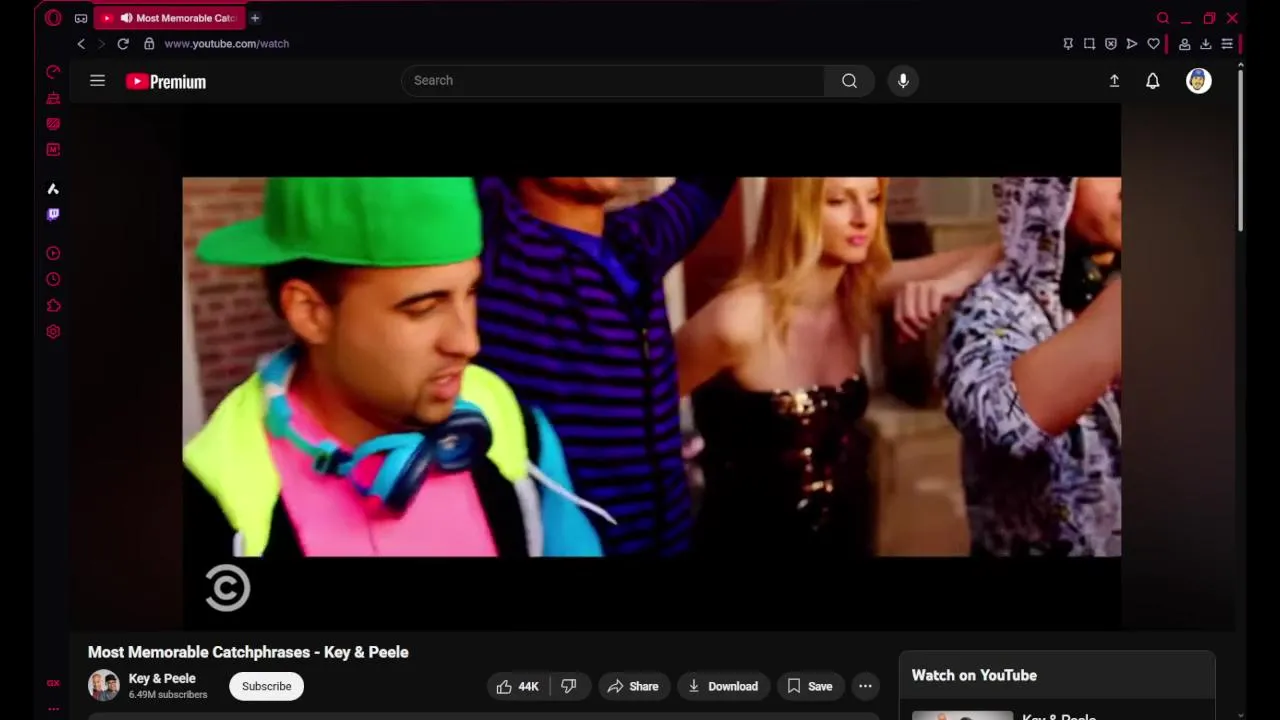Add page to bookmarks with heart icon

point(1153,44)
